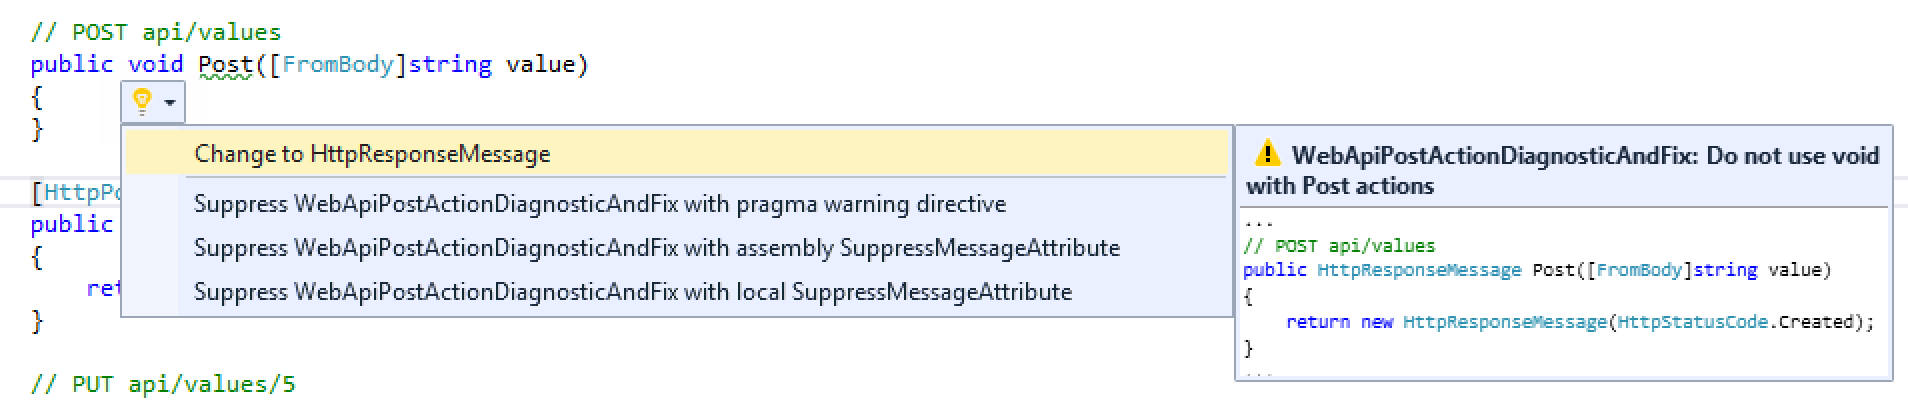The image size is (1908, 402).
Task: Expand the lightbulb dropdown arrow
Action: click(170, 103)
